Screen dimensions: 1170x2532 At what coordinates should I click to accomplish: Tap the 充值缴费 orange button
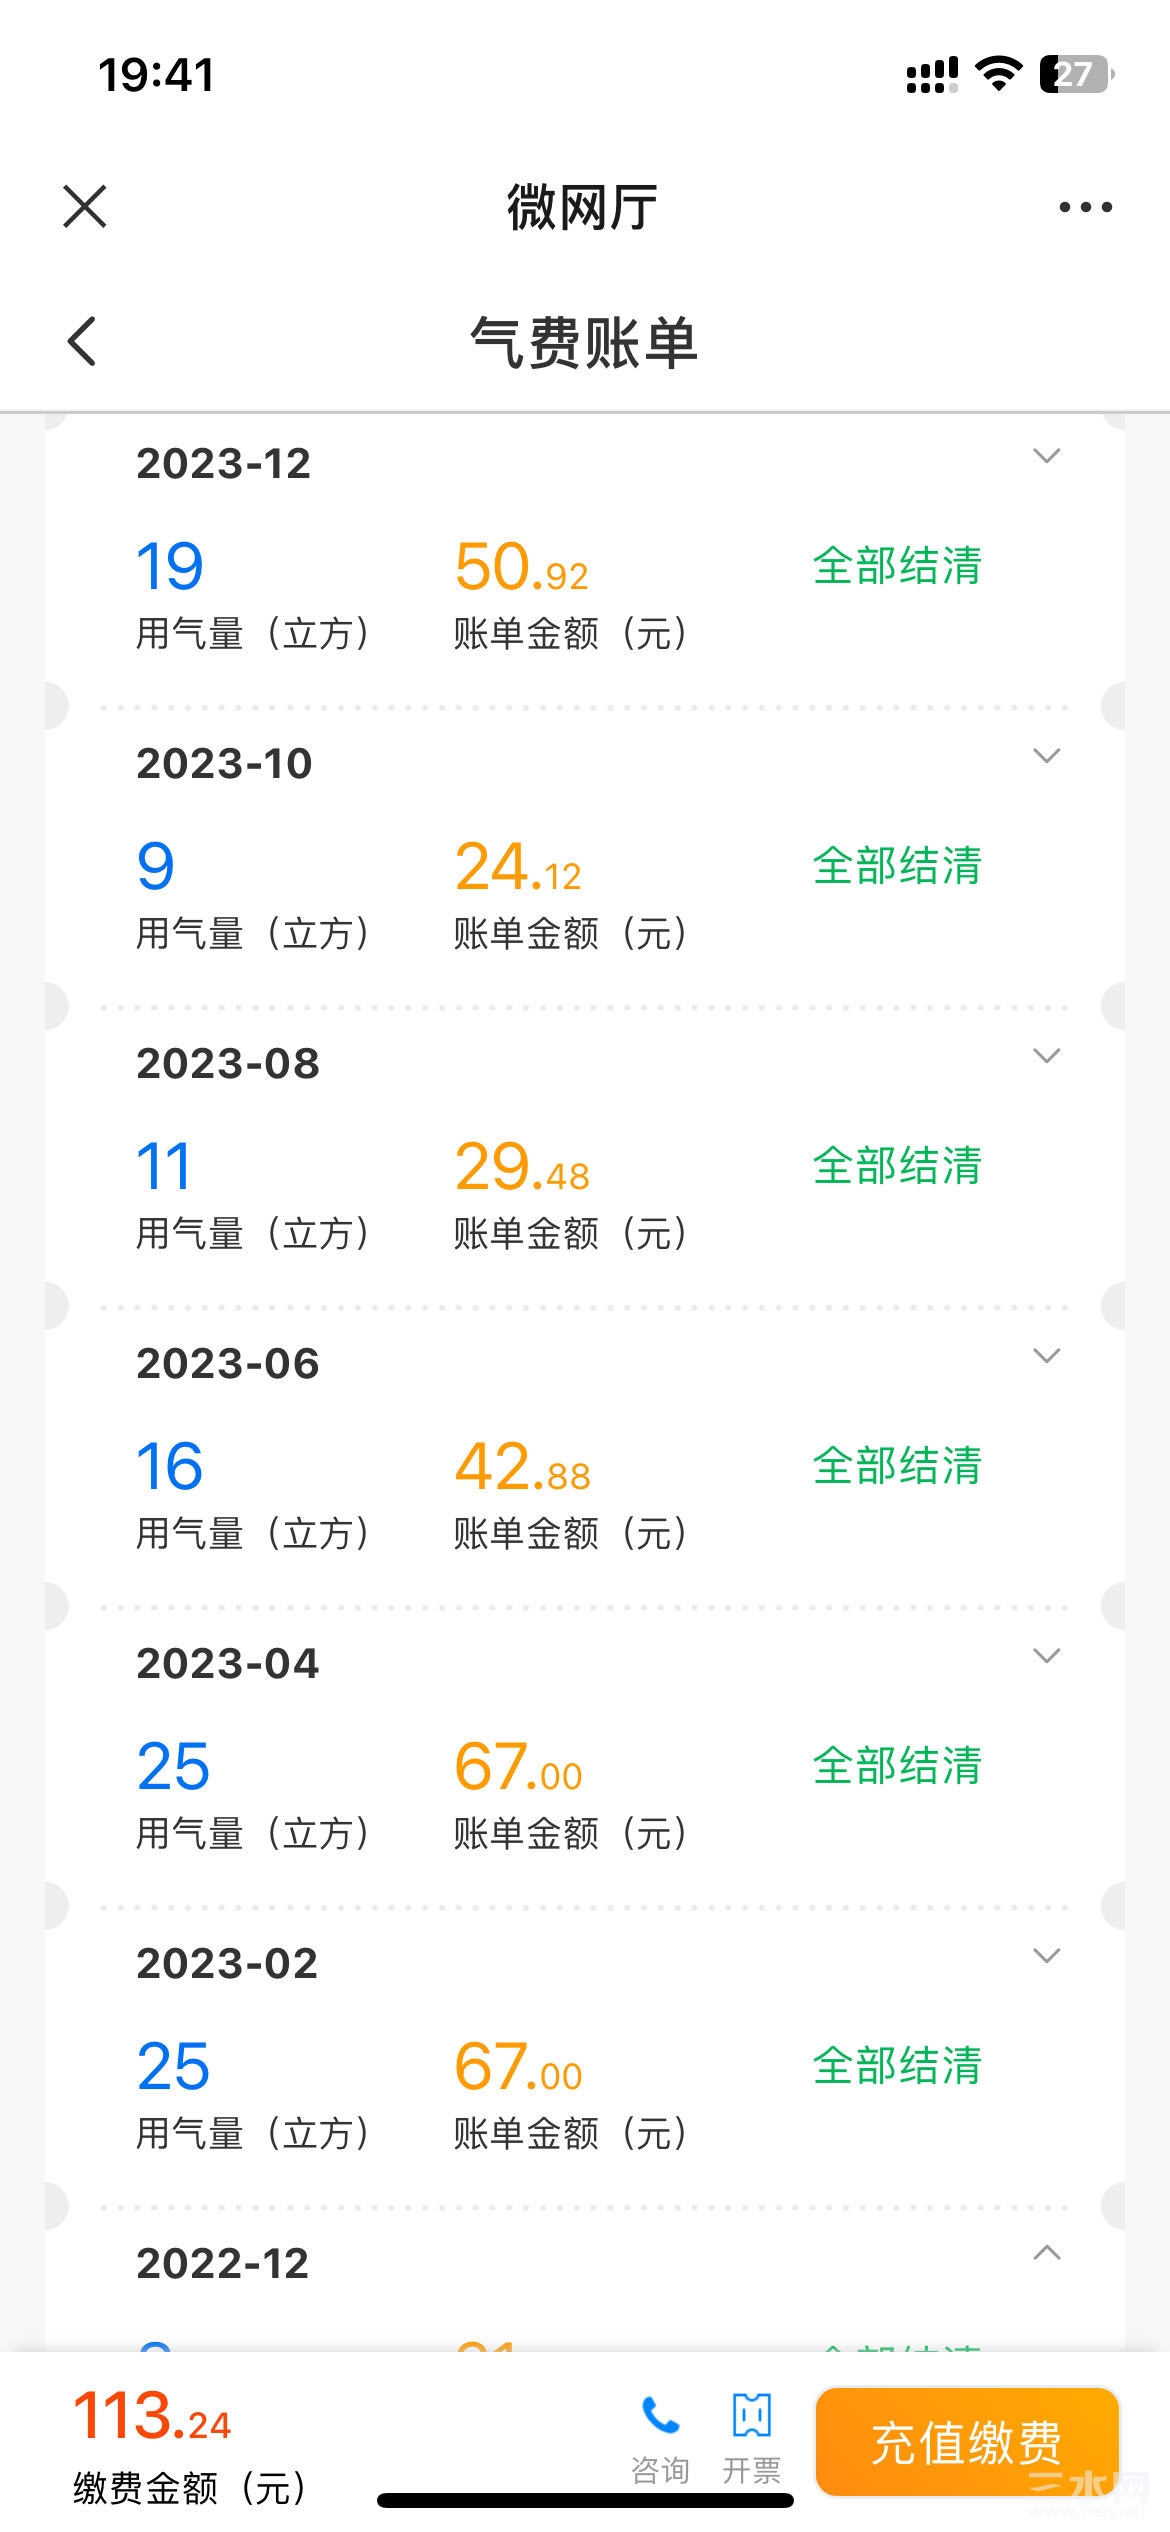pos(967,2441)
